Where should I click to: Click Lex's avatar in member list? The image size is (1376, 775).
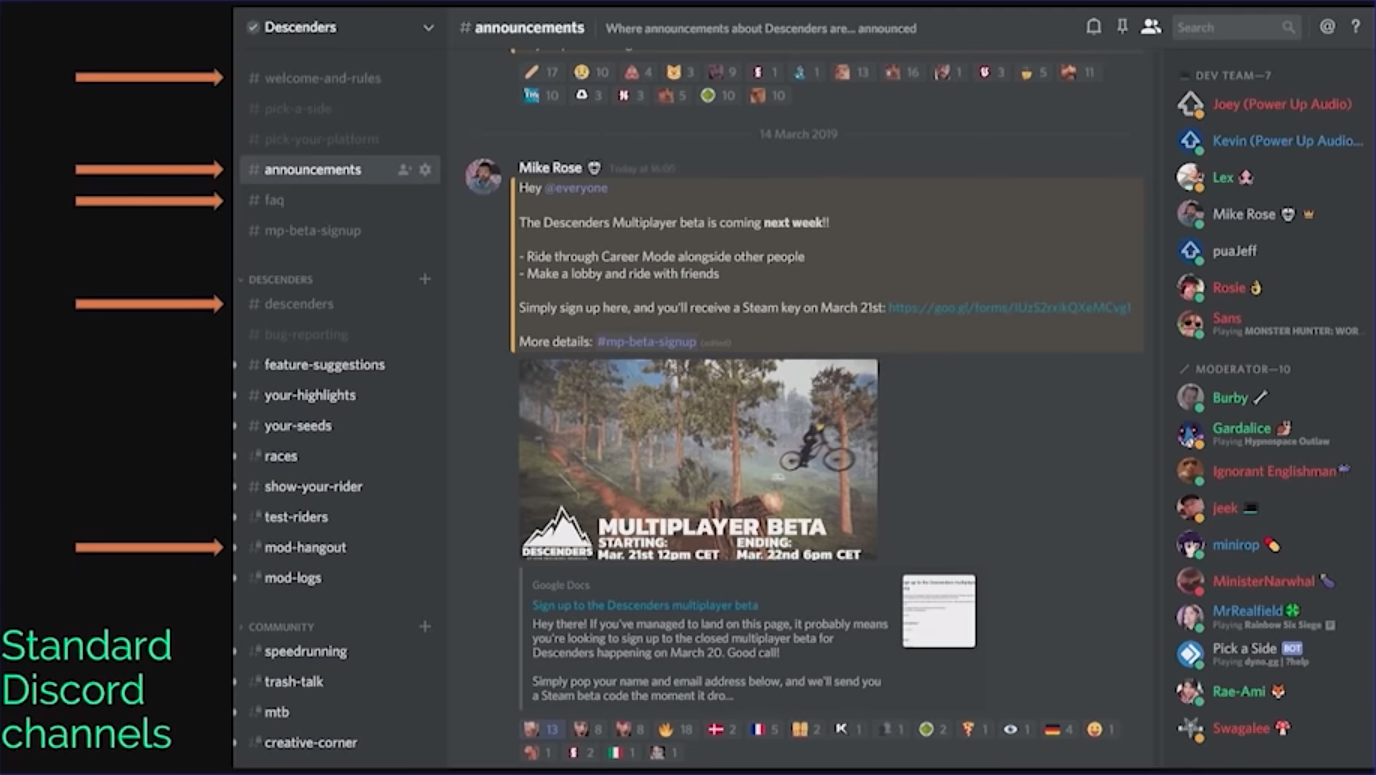point(1190,177)
